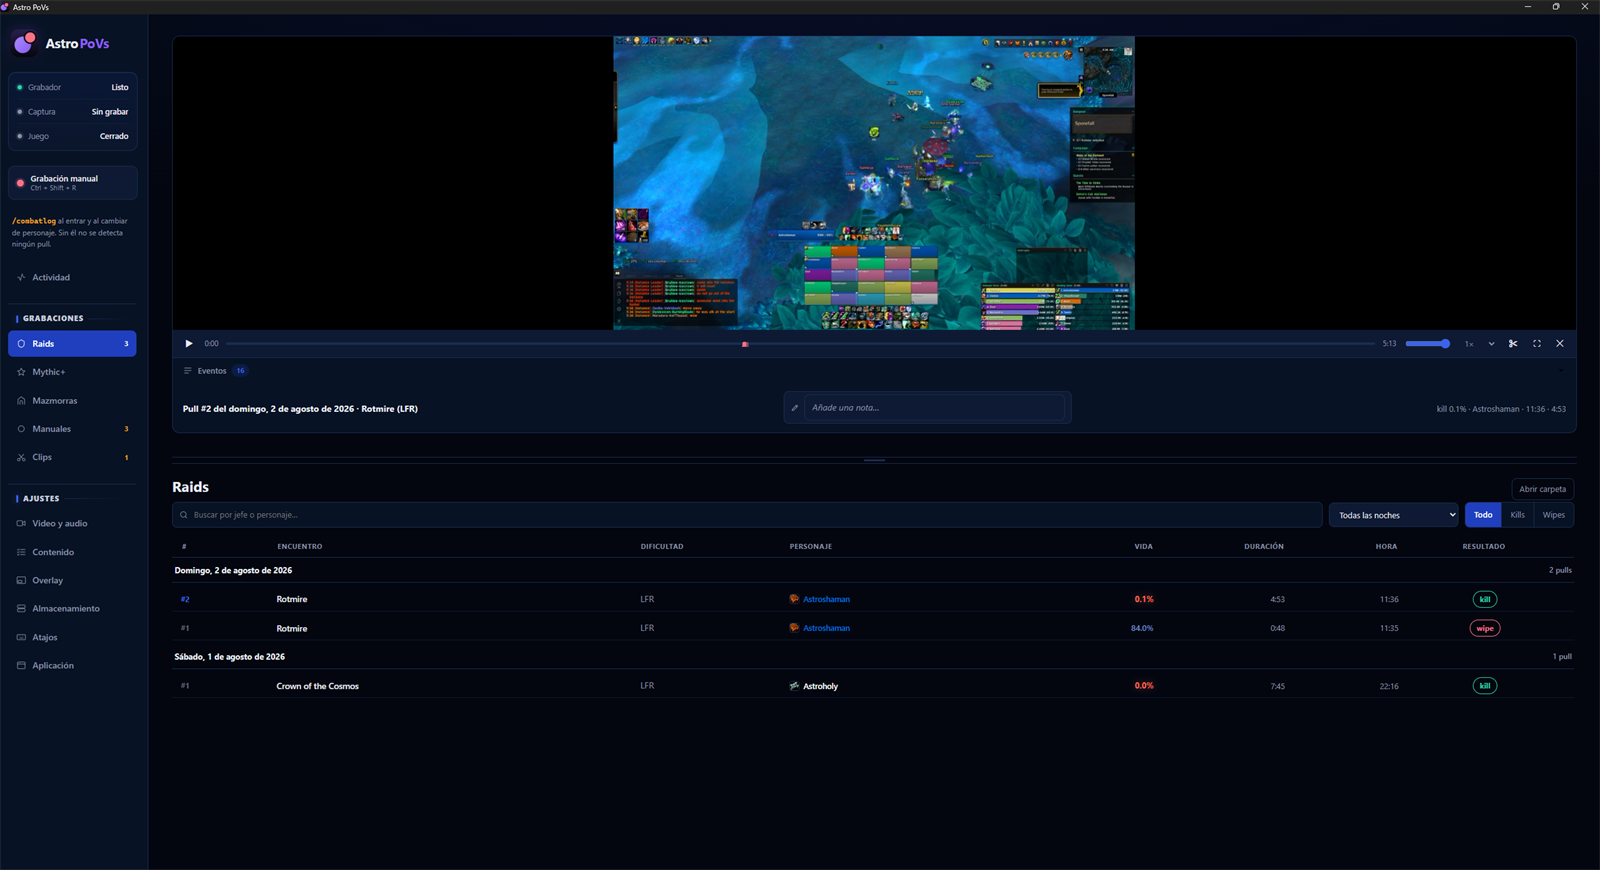Click the kill badge on Rotmire #2
The image size is (1600, 870).
pos(1485,600)
